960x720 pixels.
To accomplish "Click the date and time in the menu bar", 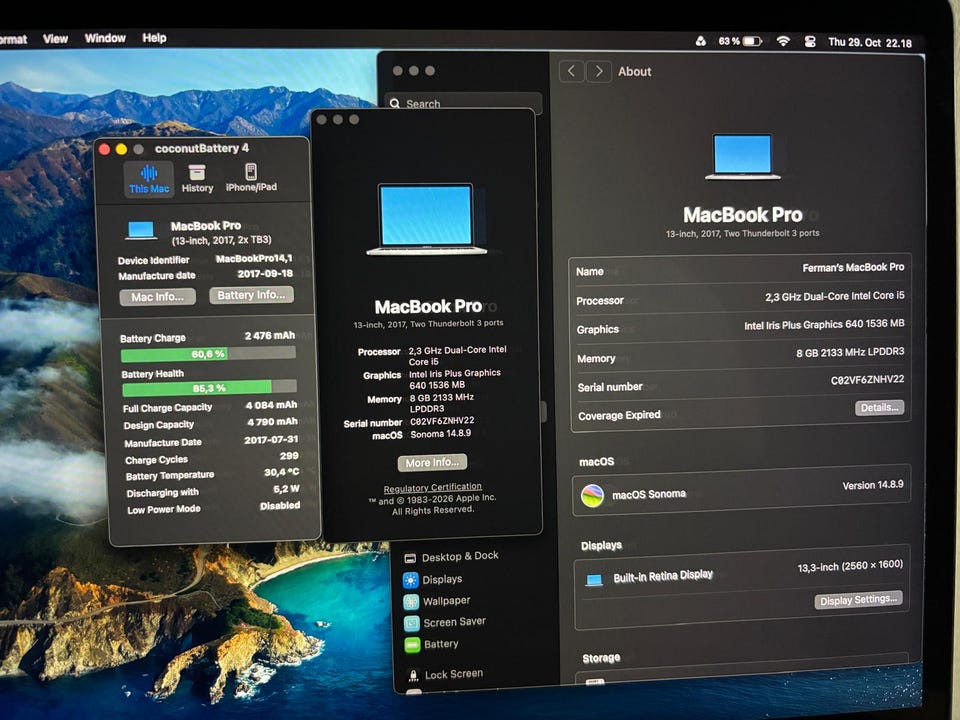I will 869,42.
